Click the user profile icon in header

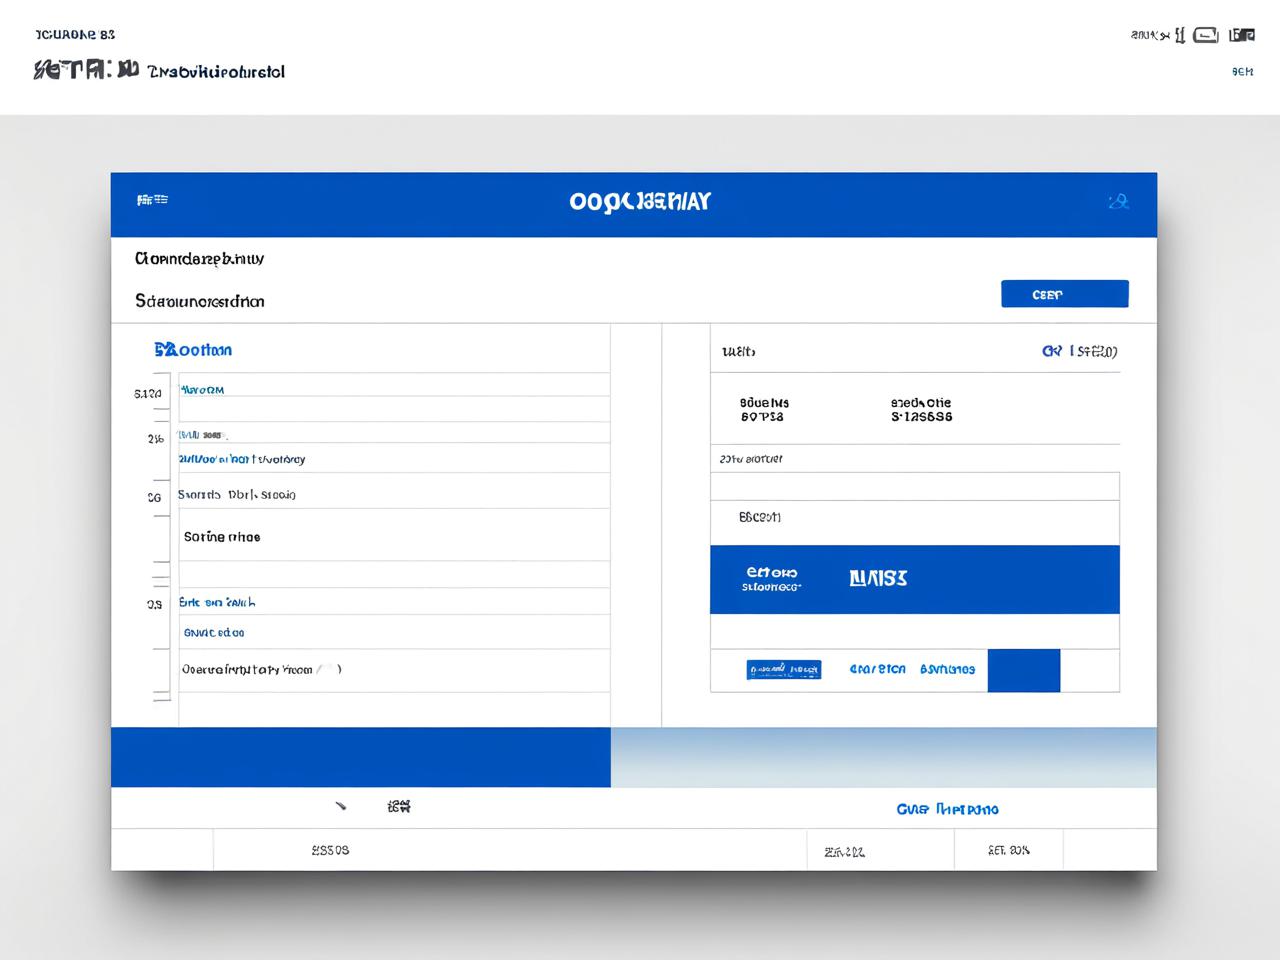click(1118, 202)
